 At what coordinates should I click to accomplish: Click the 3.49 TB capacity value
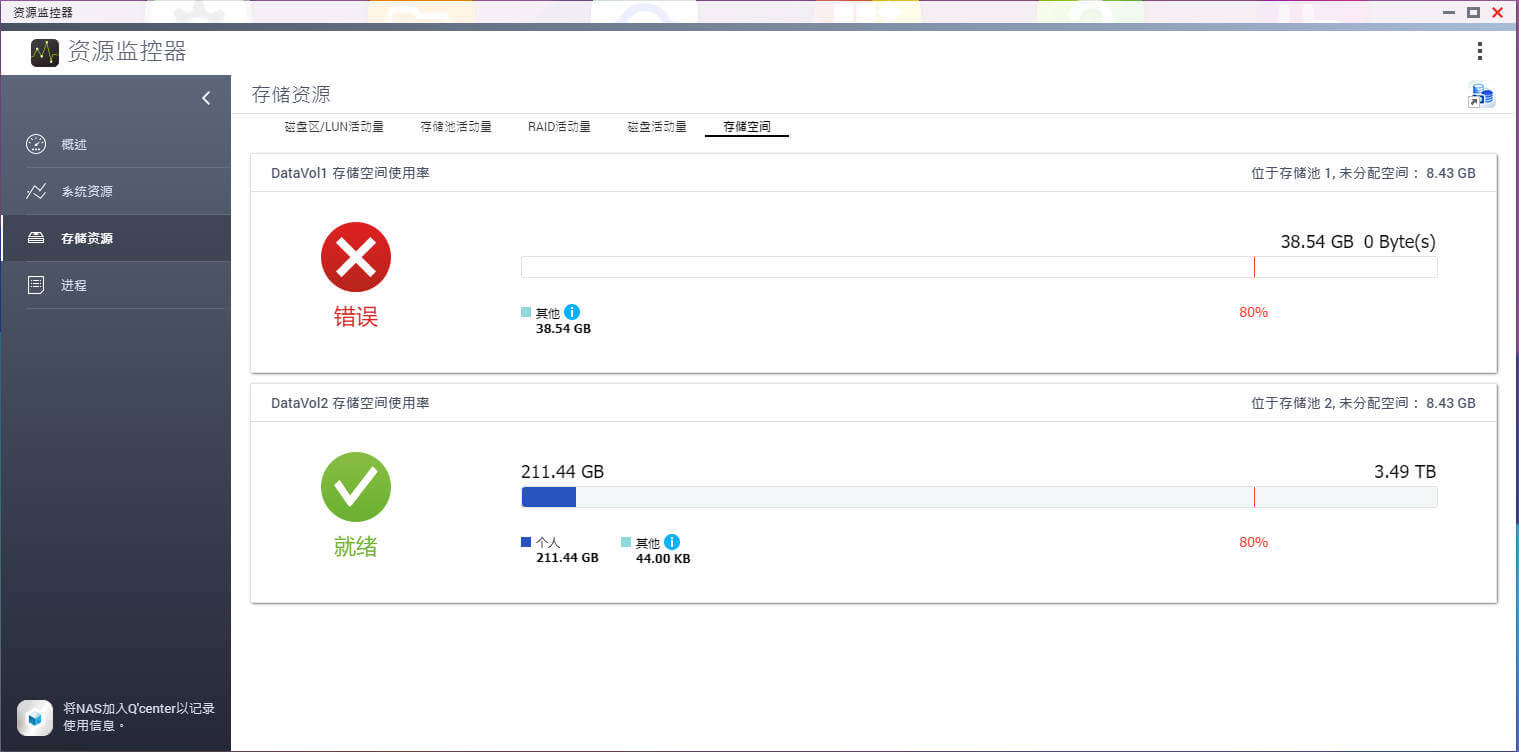click(1405, 472)
